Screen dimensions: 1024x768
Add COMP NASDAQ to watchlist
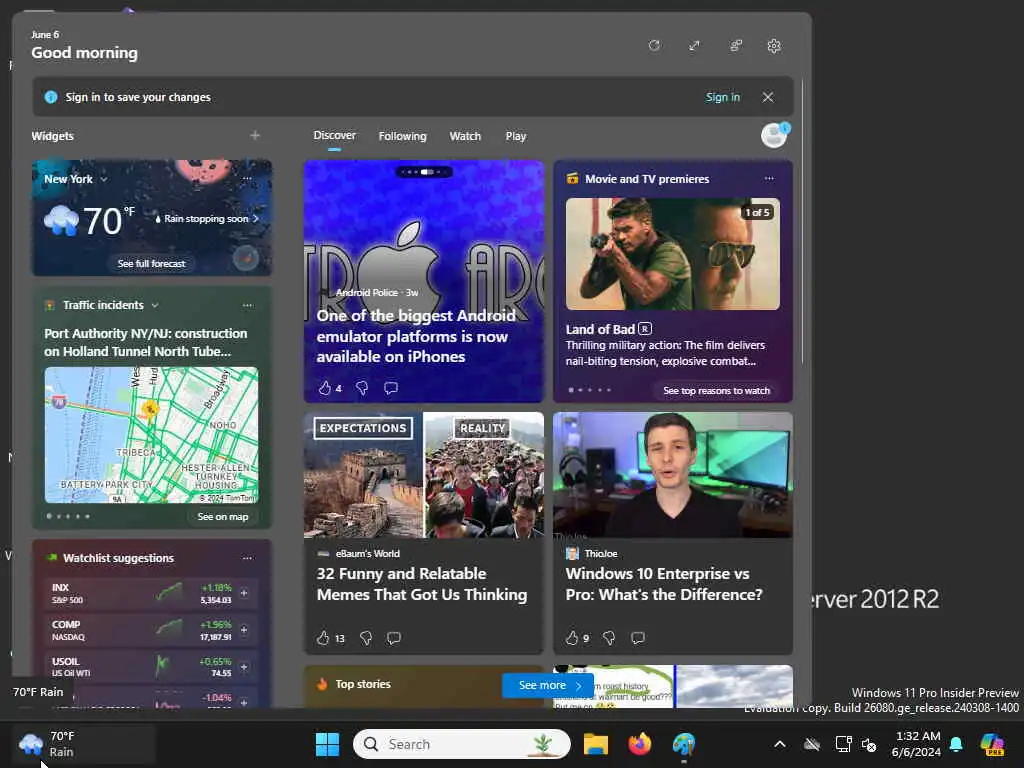tap(244, 630)
